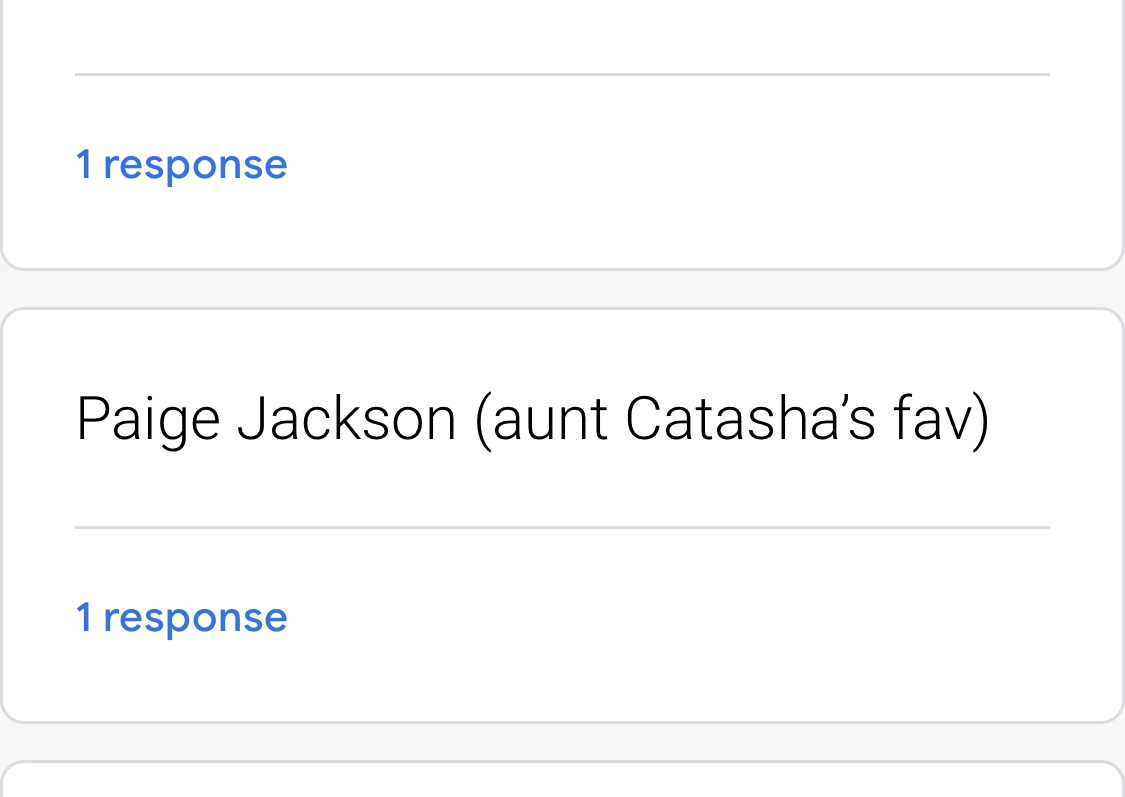This screenshot has height=797, width=1125.
Task: Click the divider line in top card
Action: pos(562,74)
